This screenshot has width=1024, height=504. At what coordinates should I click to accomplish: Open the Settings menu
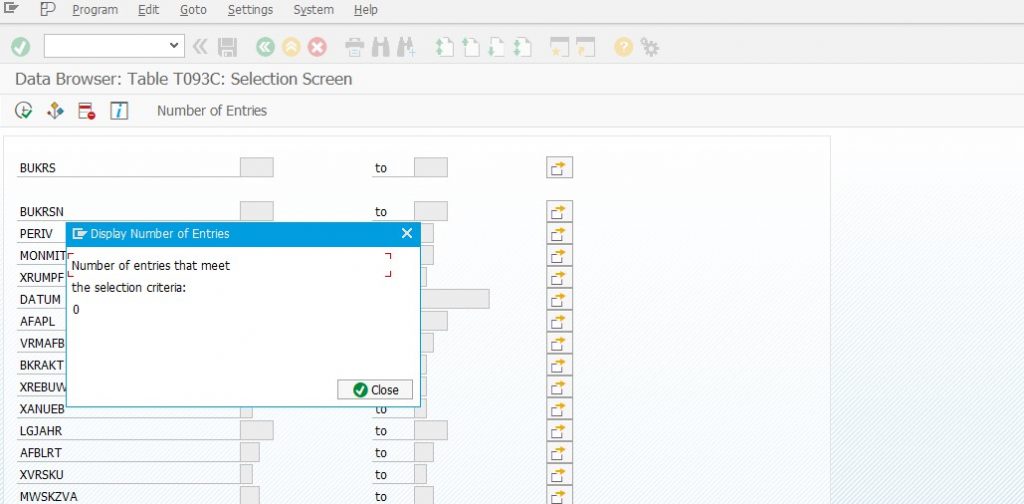click(250, 10)
